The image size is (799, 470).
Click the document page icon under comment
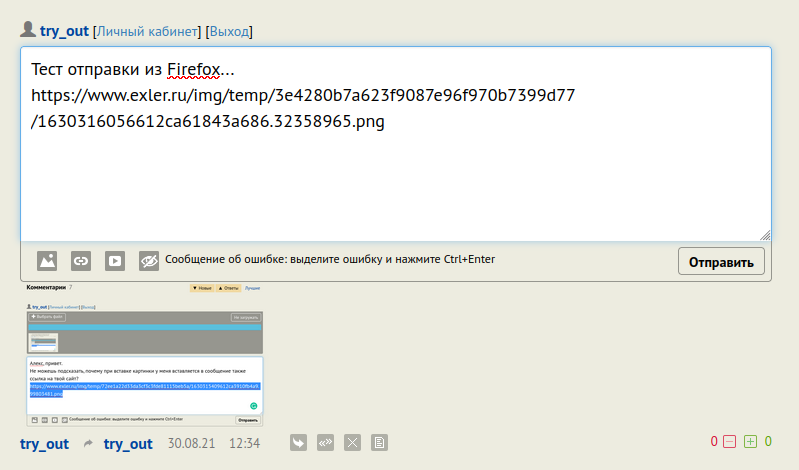(x=379, y=442)
